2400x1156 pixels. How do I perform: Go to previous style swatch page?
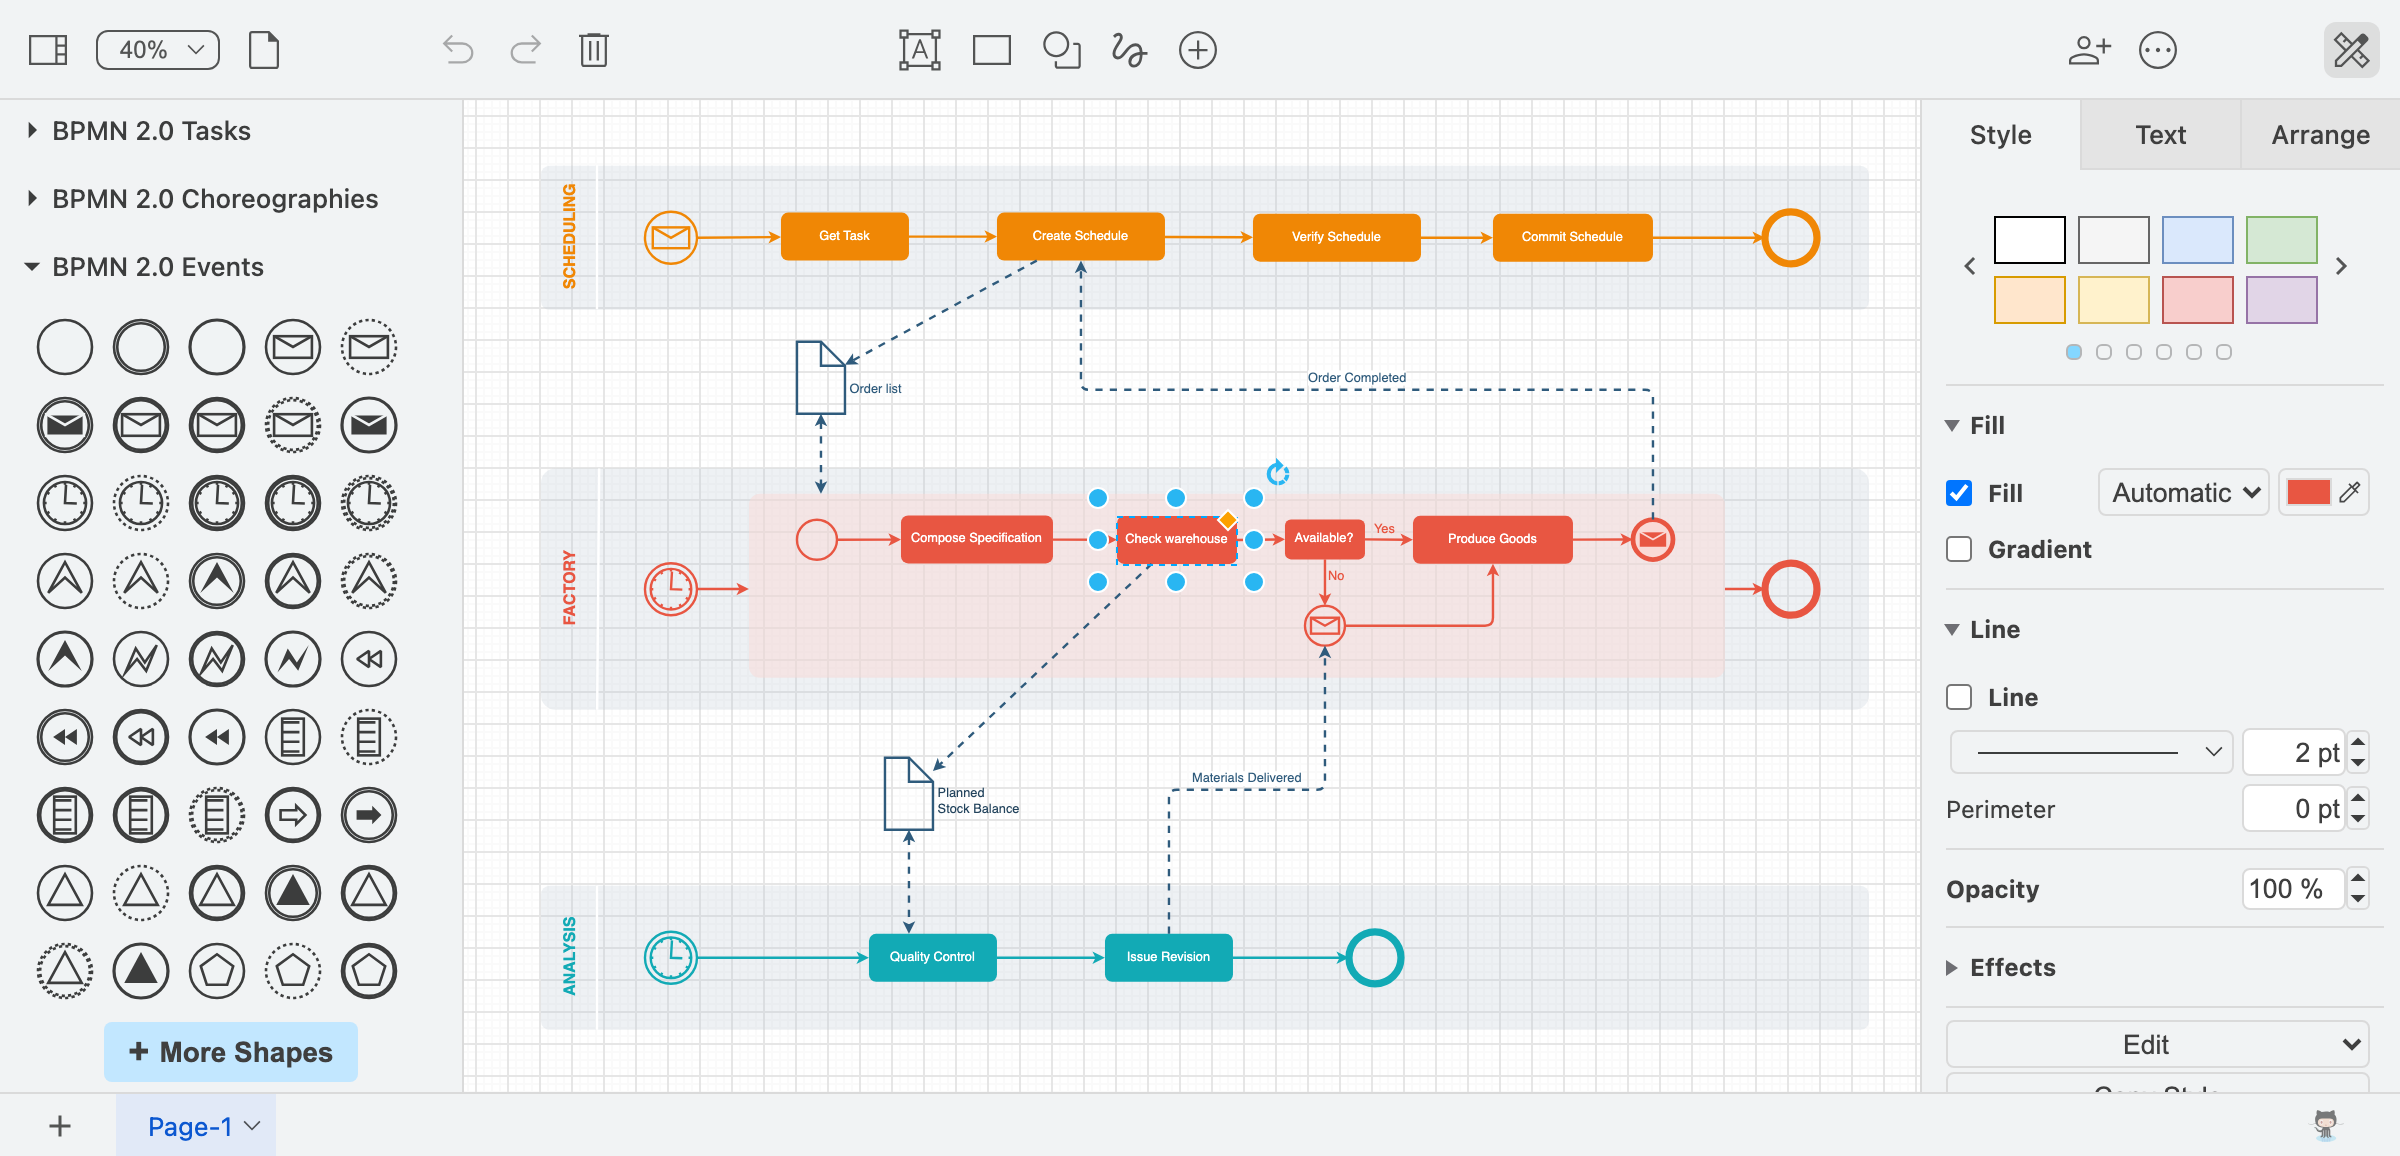(1970, 267)
